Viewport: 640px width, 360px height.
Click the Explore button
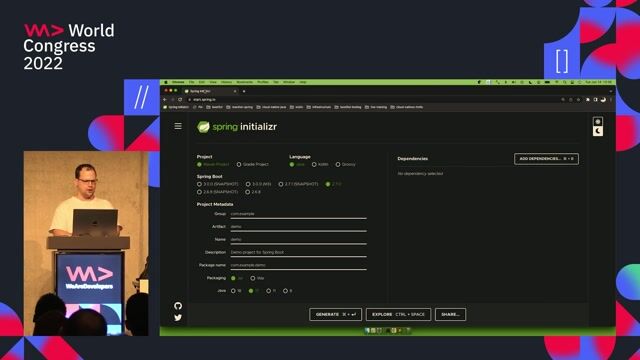(x=398, y=314)
